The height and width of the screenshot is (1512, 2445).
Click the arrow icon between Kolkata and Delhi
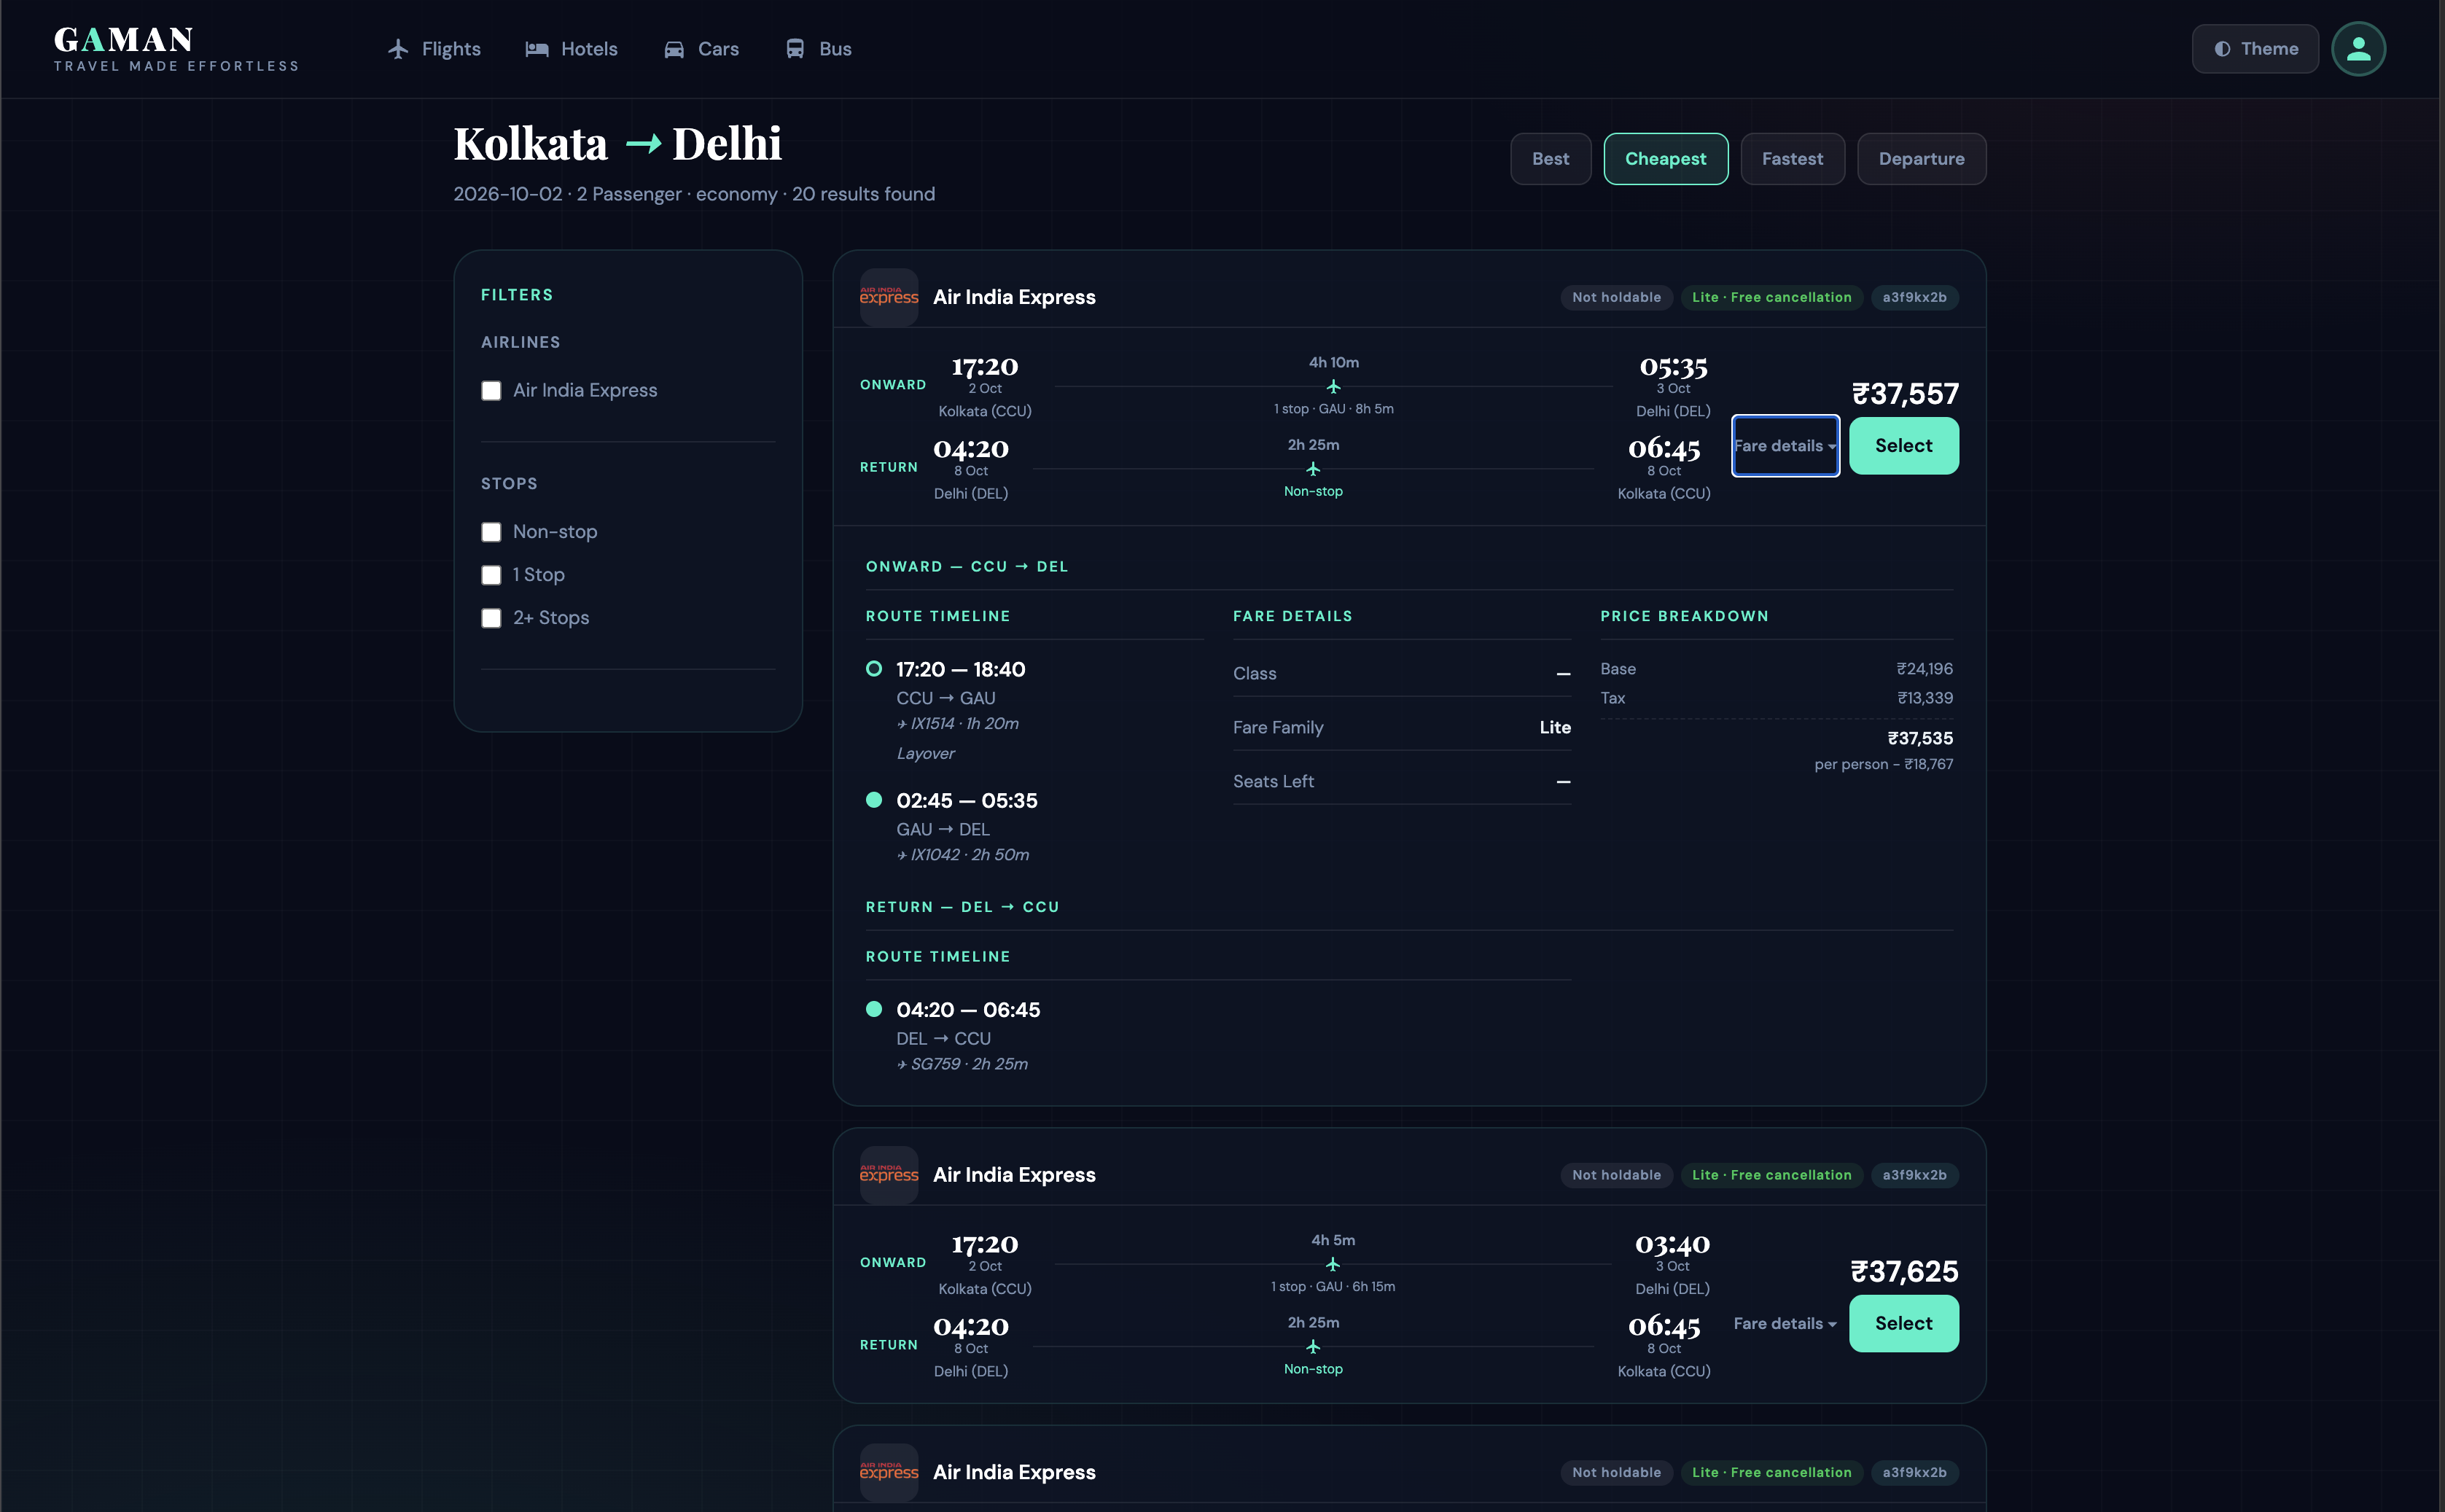(643, 145)
